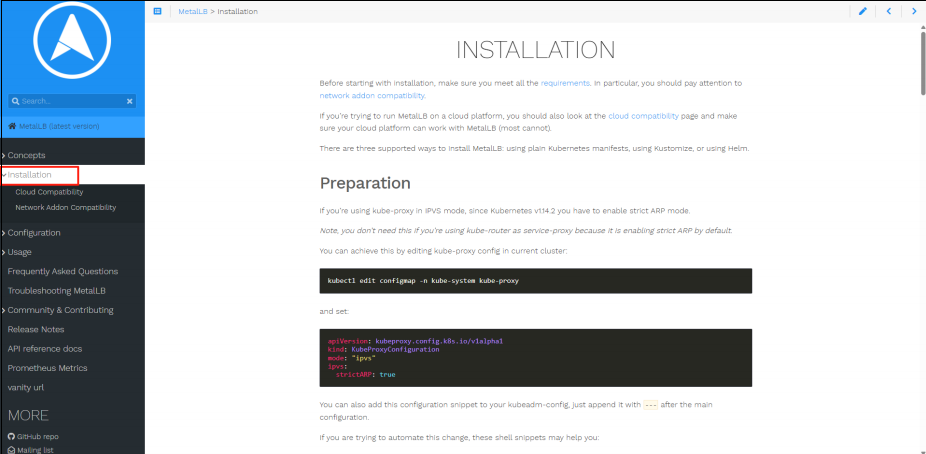Clear search with the X icon

pos(129,102)
